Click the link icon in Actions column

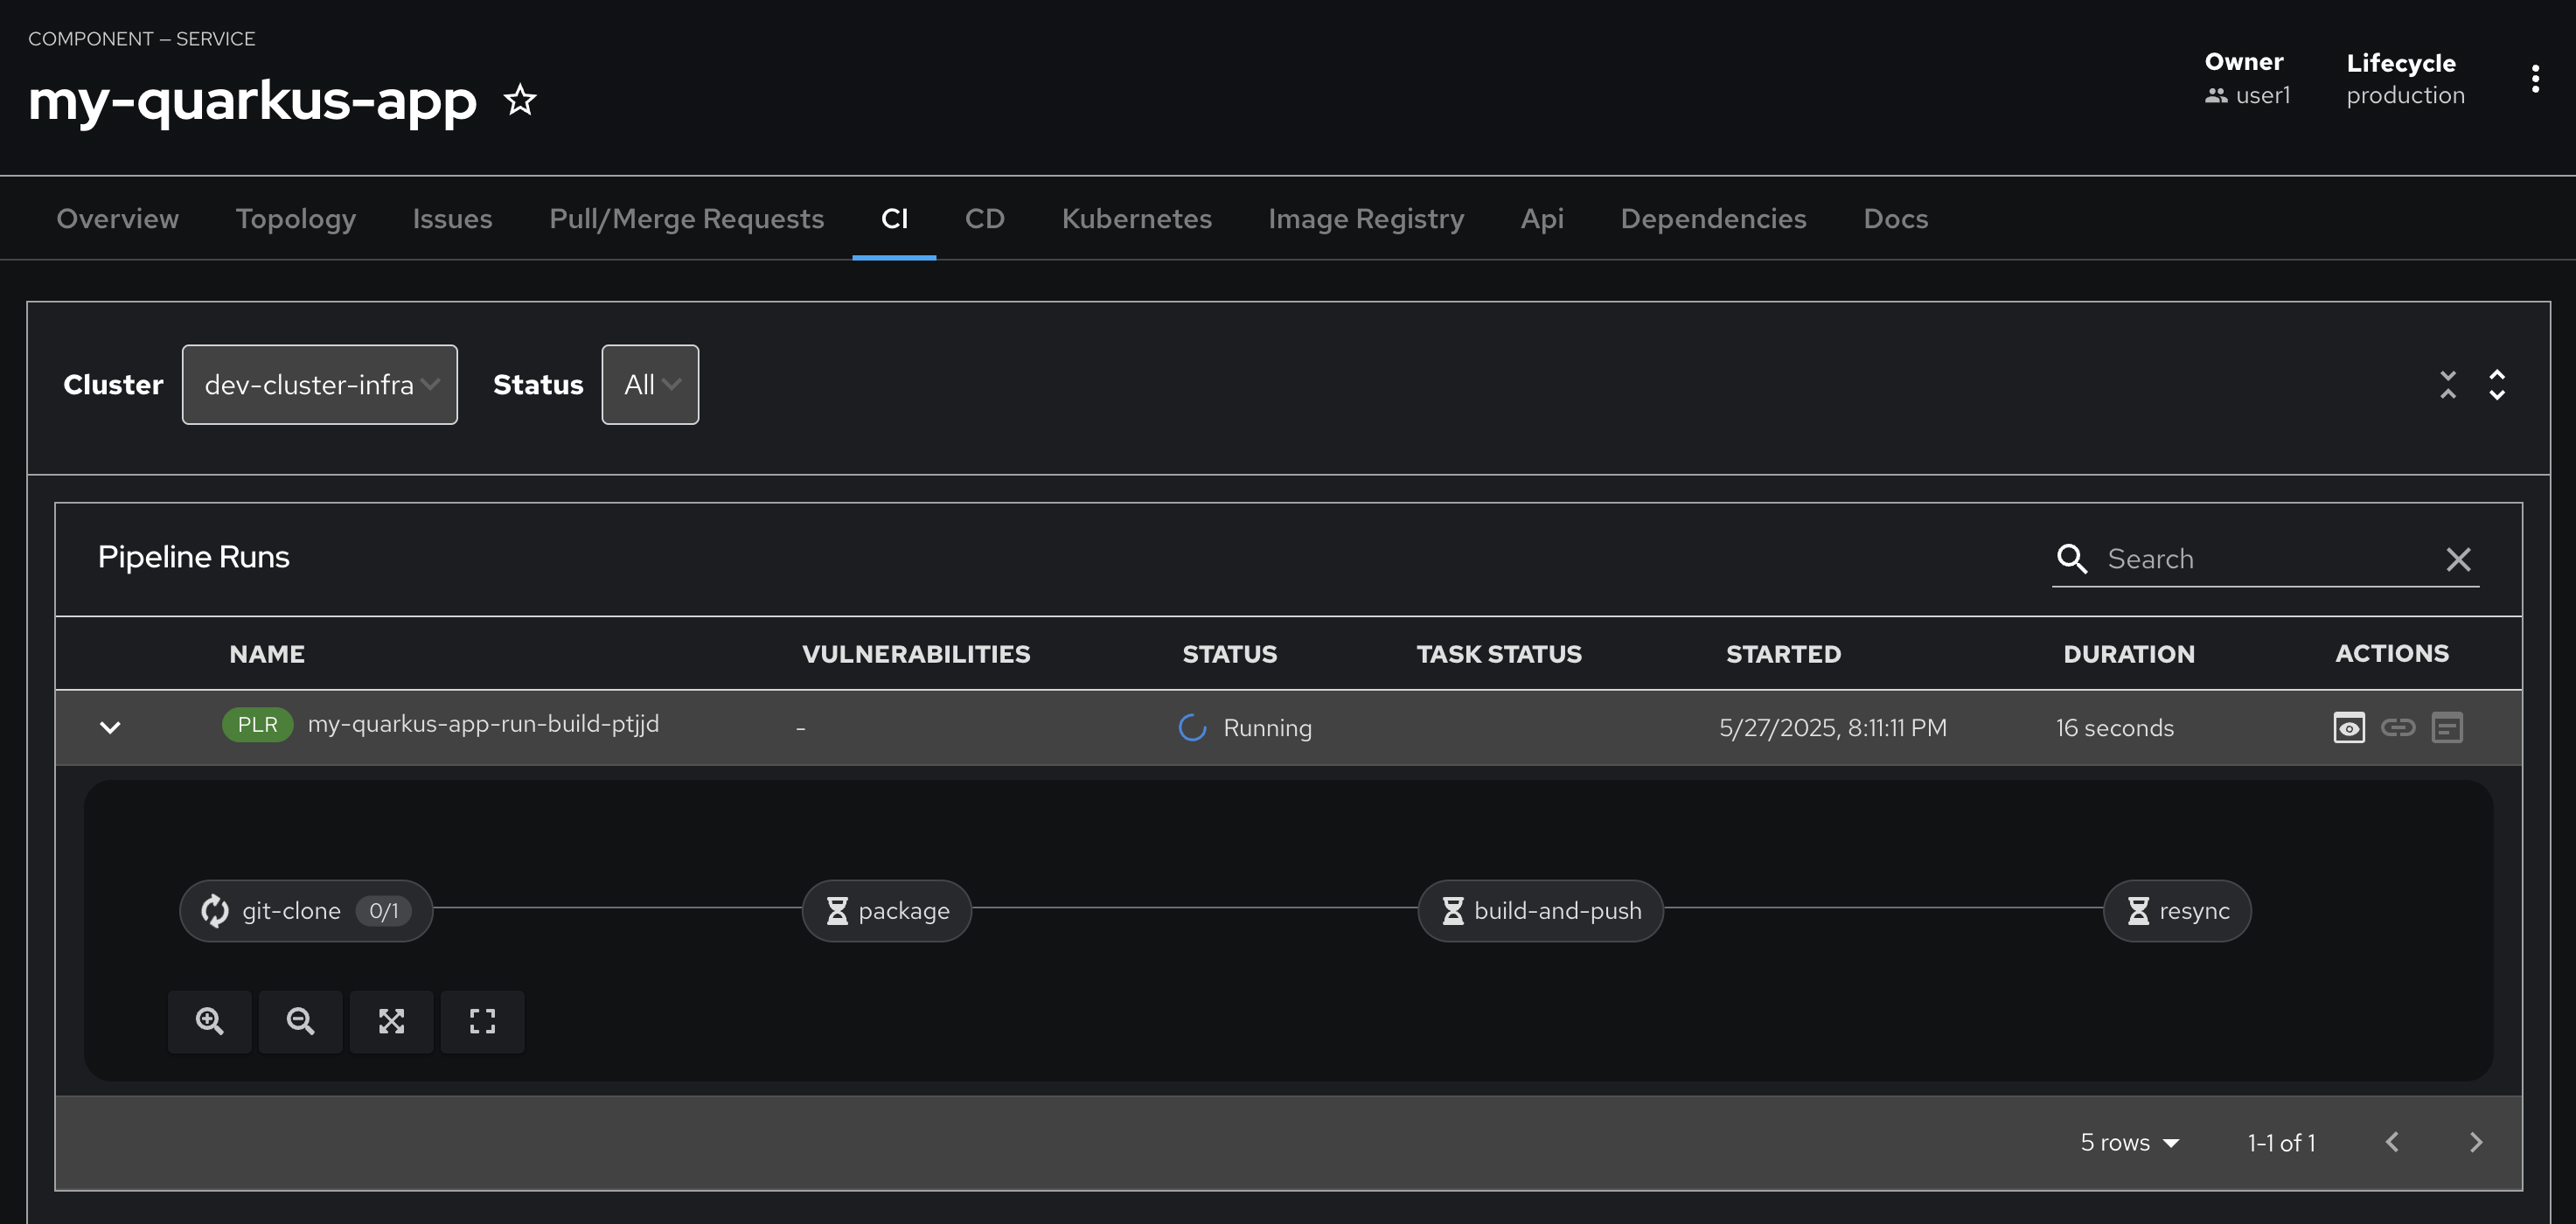(2397, 727)
